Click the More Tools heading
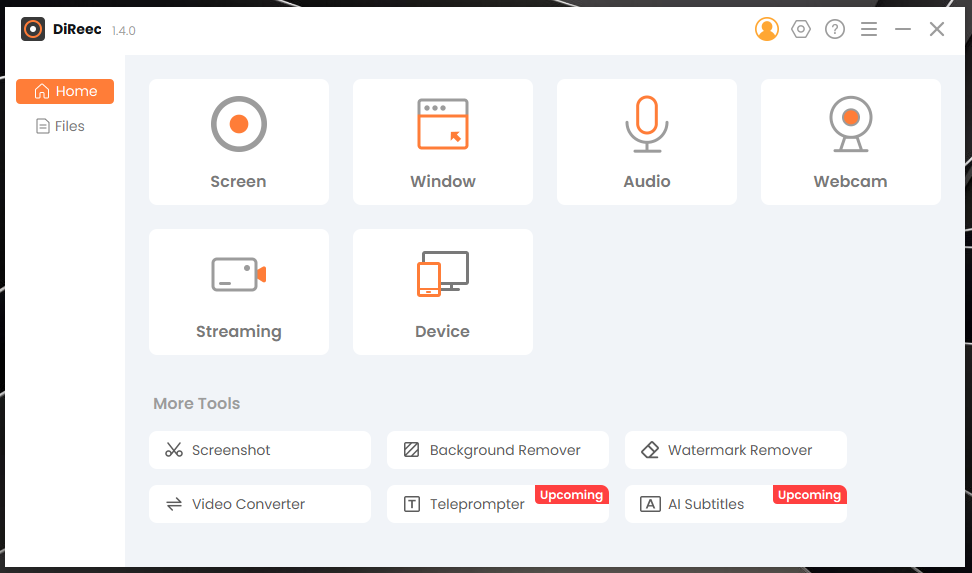972x573 pixels. point(197,404)
